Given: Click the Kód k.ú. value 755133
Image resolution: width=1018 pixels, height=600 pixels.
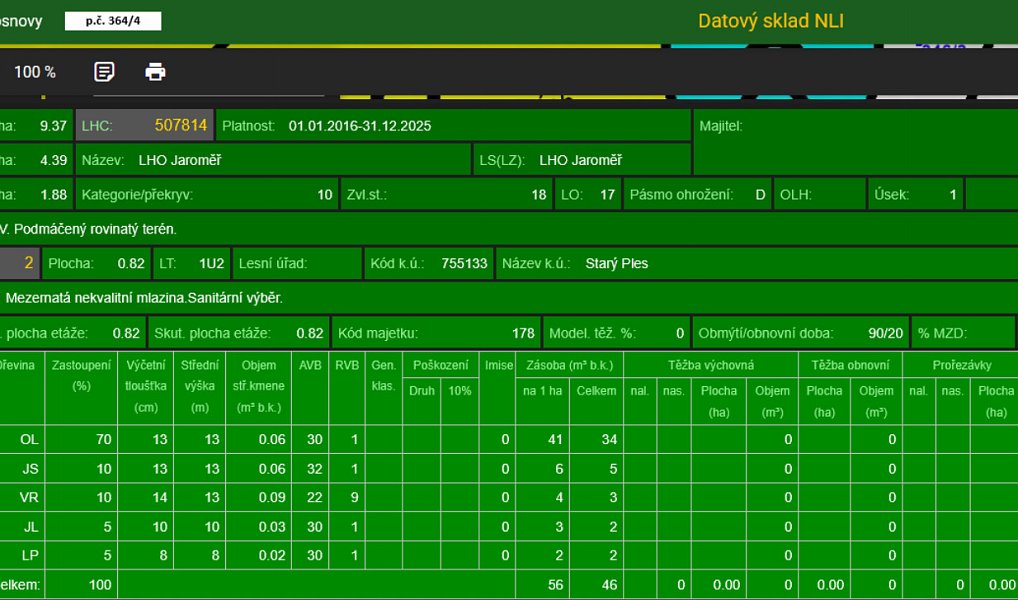Looking at the screenshot, I should pyautogui.click(x=464, y=264).
